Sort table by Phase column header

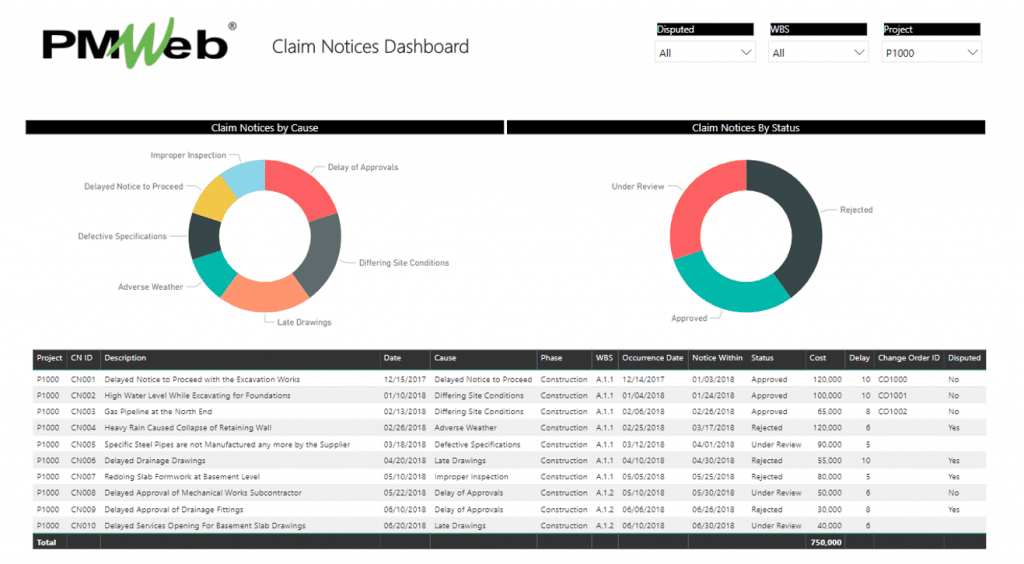[551, 358]
